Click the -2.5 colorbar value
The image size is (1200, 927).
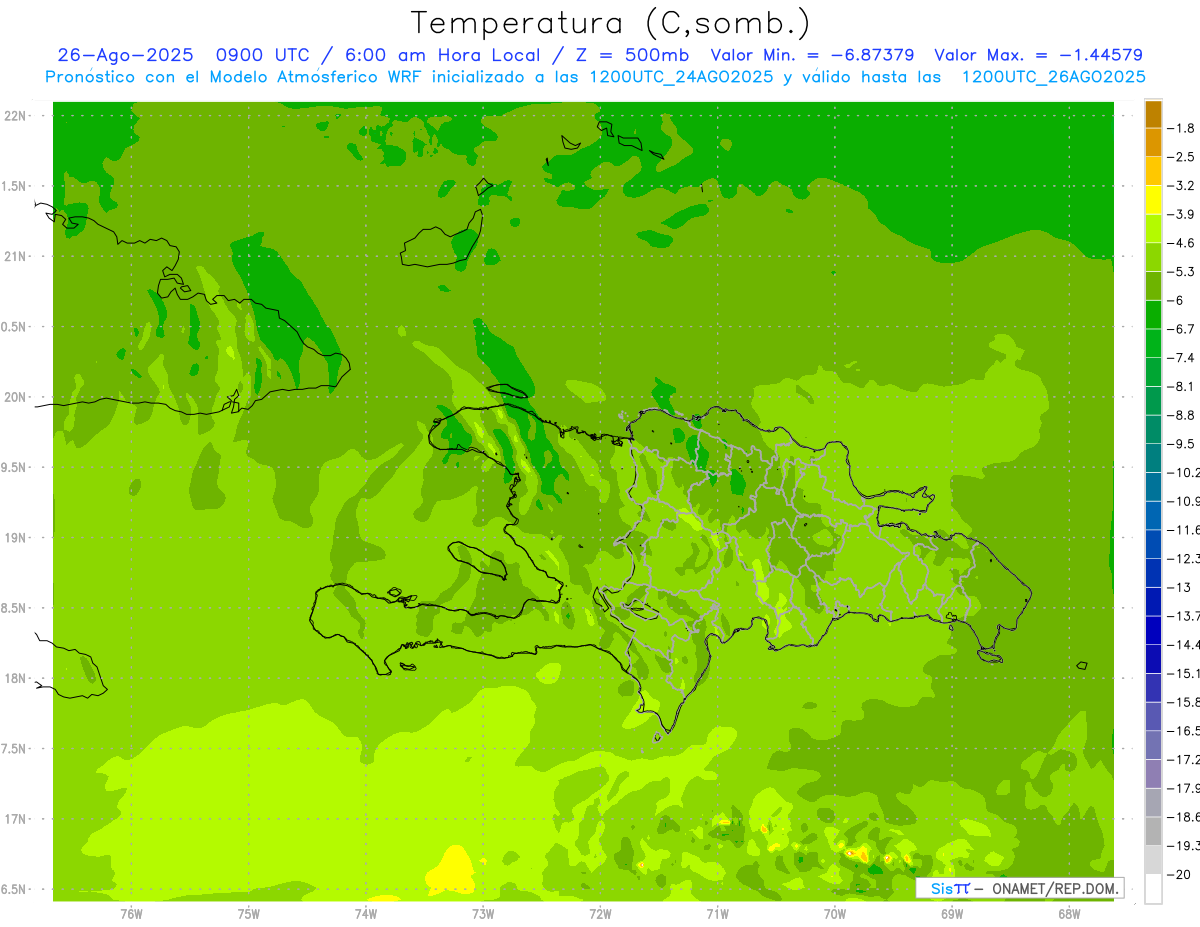[x=1180, y=157]
